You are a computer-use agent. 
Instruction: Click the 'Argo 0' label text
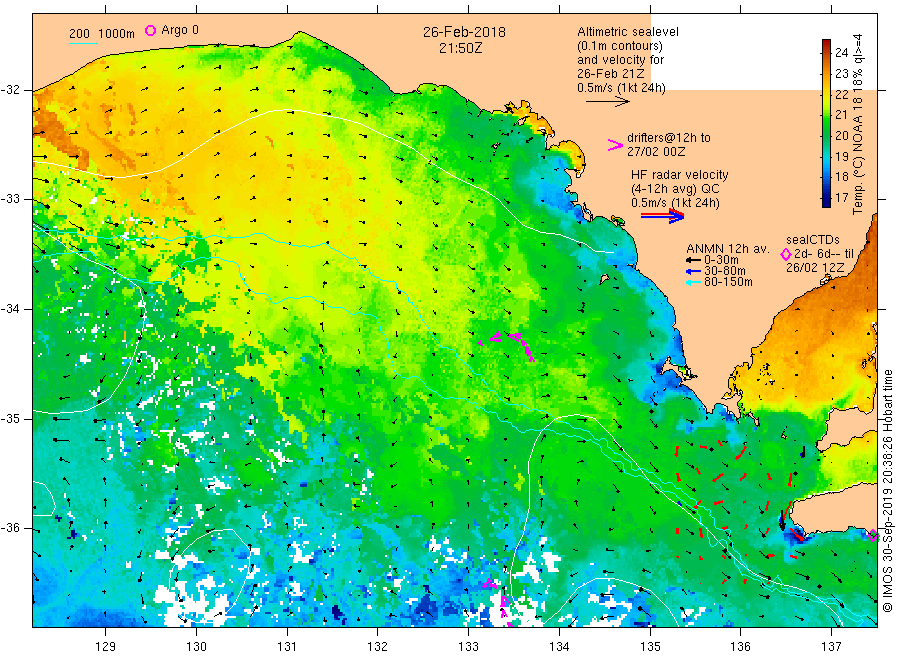(x=180, y=30)
